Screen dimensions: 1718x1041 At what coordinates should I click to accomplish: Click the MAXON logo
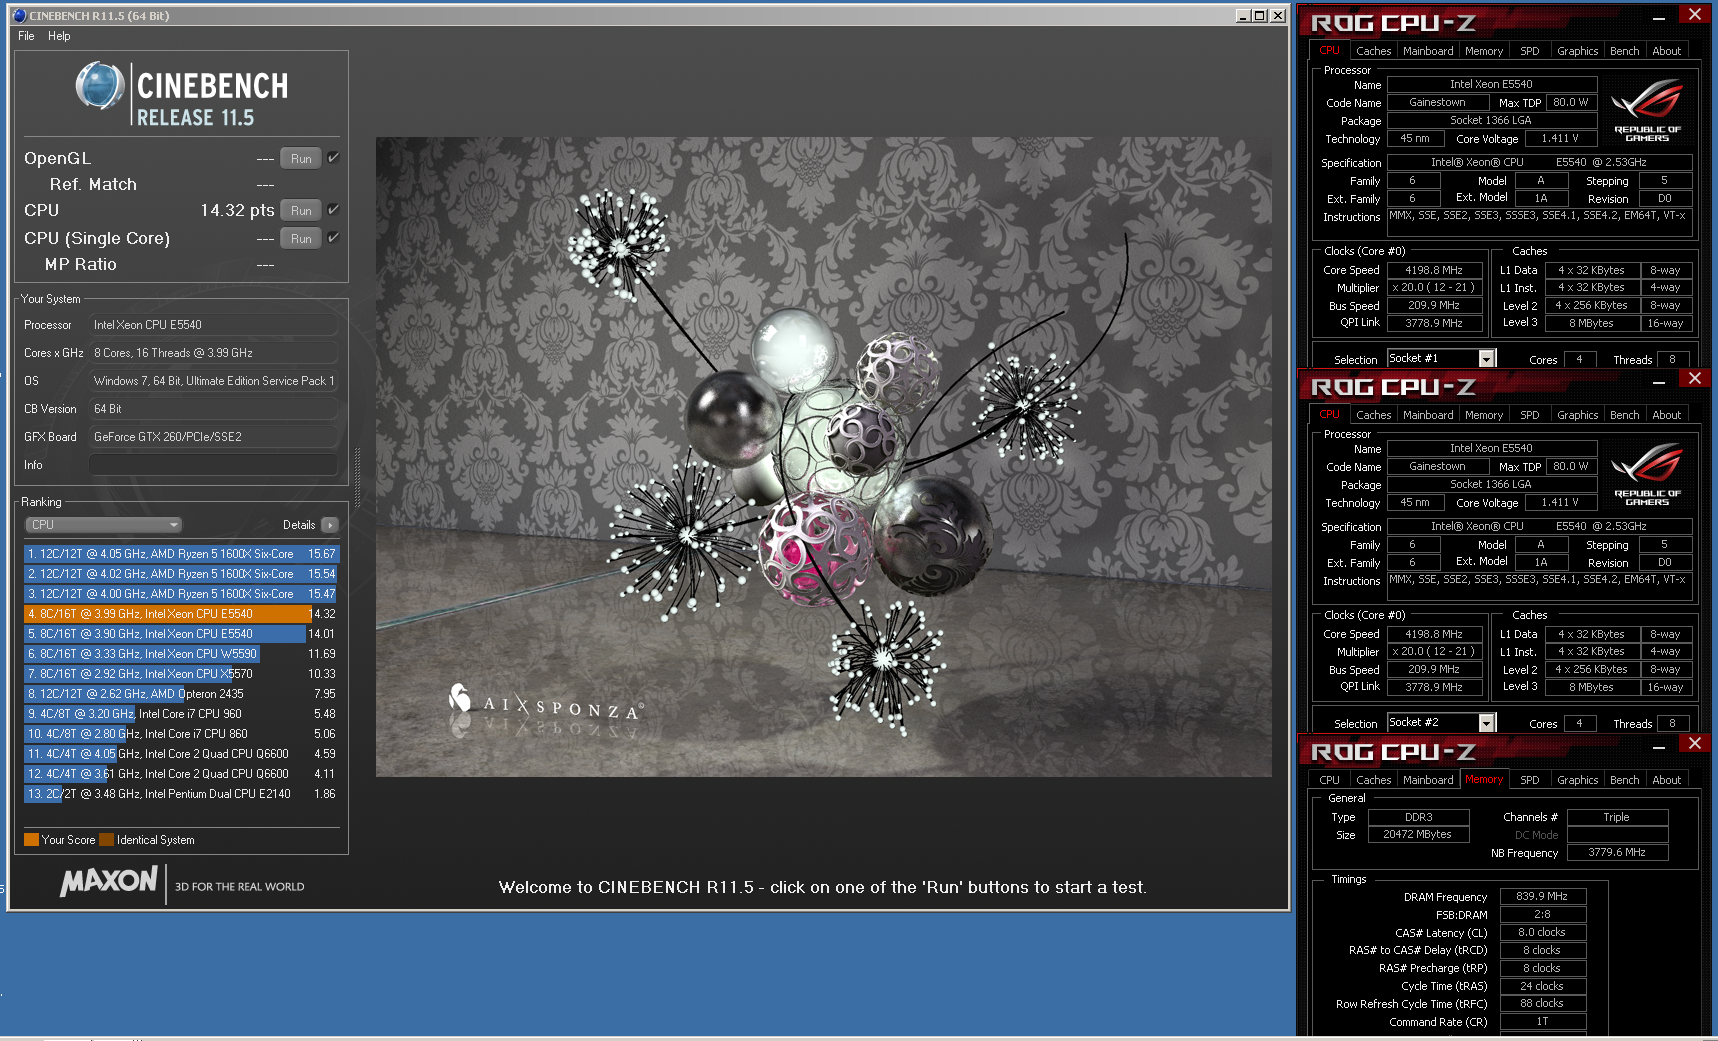click(109, 881)
